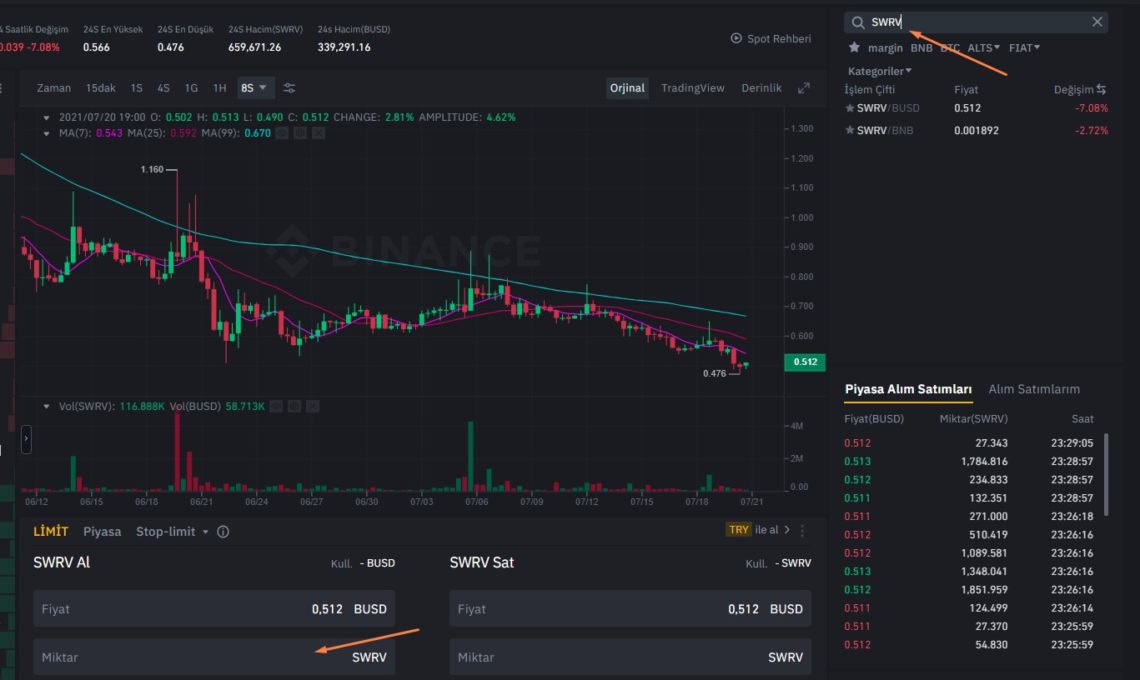1140x680 pixels.
Task: Select the Piyasa order type
Action: [x=102, y=531]
